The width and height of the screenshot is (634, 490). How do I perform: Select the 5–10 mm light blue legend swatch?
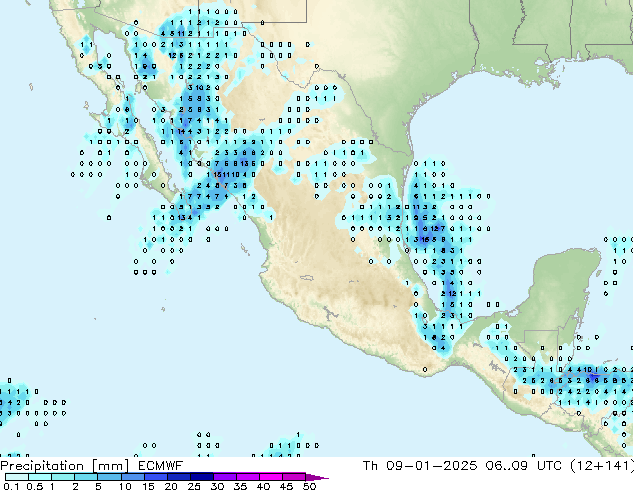click(x=109, y=477)
